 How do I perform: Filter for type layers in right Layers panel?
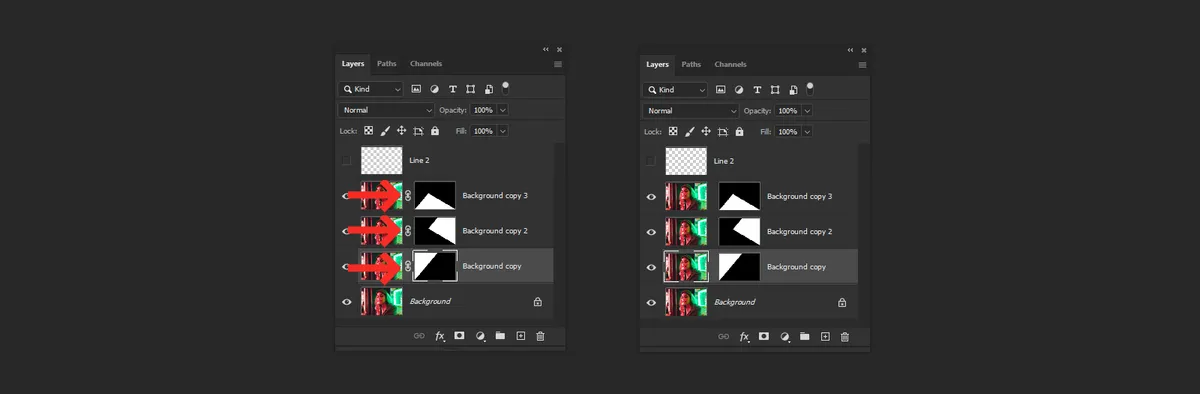click(x=757, y=89)
